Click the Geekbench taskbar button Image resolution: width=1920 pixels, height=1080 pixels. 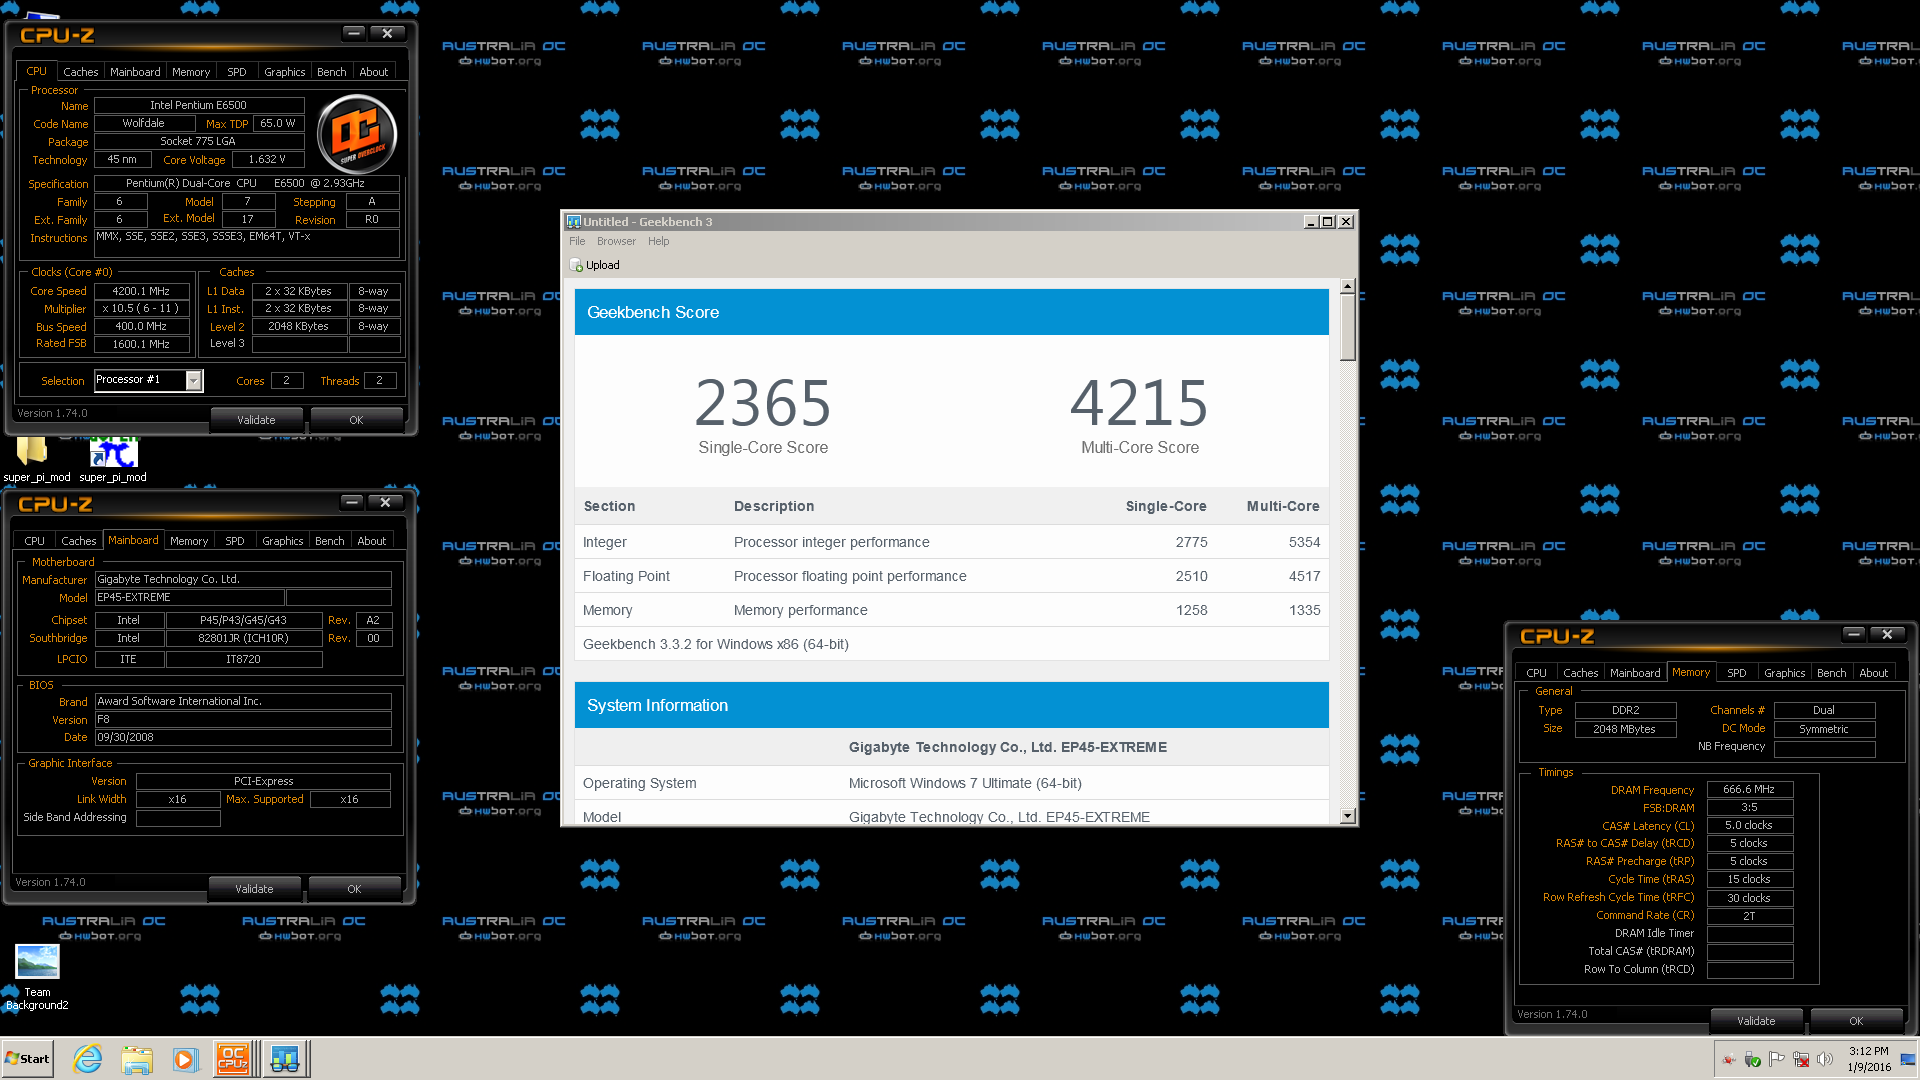tap(285, 1059)
